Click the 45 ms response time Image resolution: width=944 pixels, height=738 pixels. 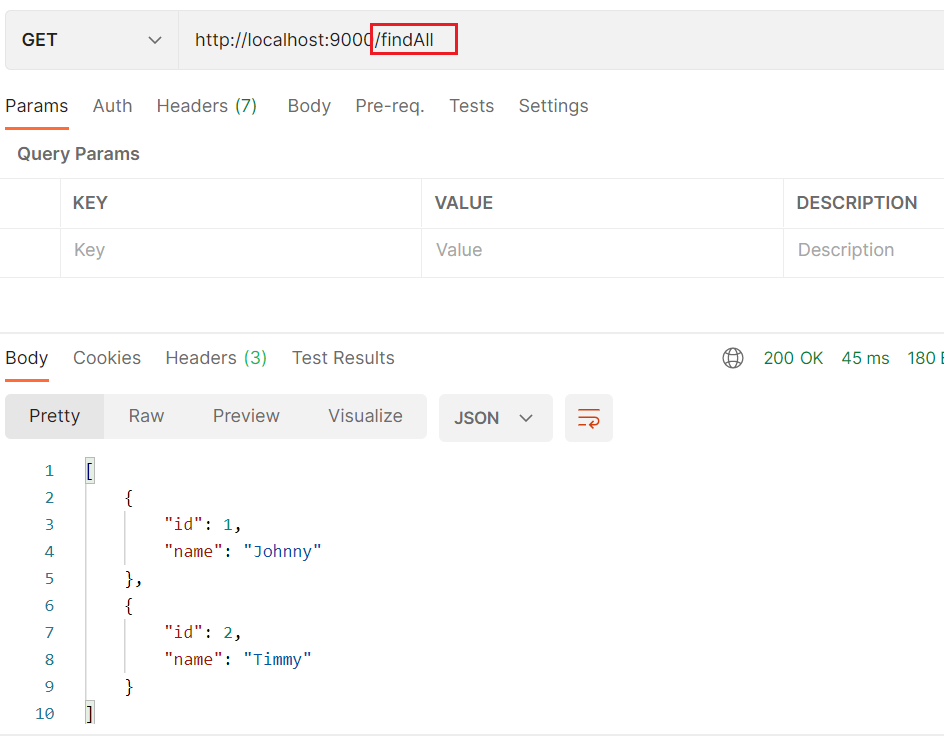coord(865,358)
